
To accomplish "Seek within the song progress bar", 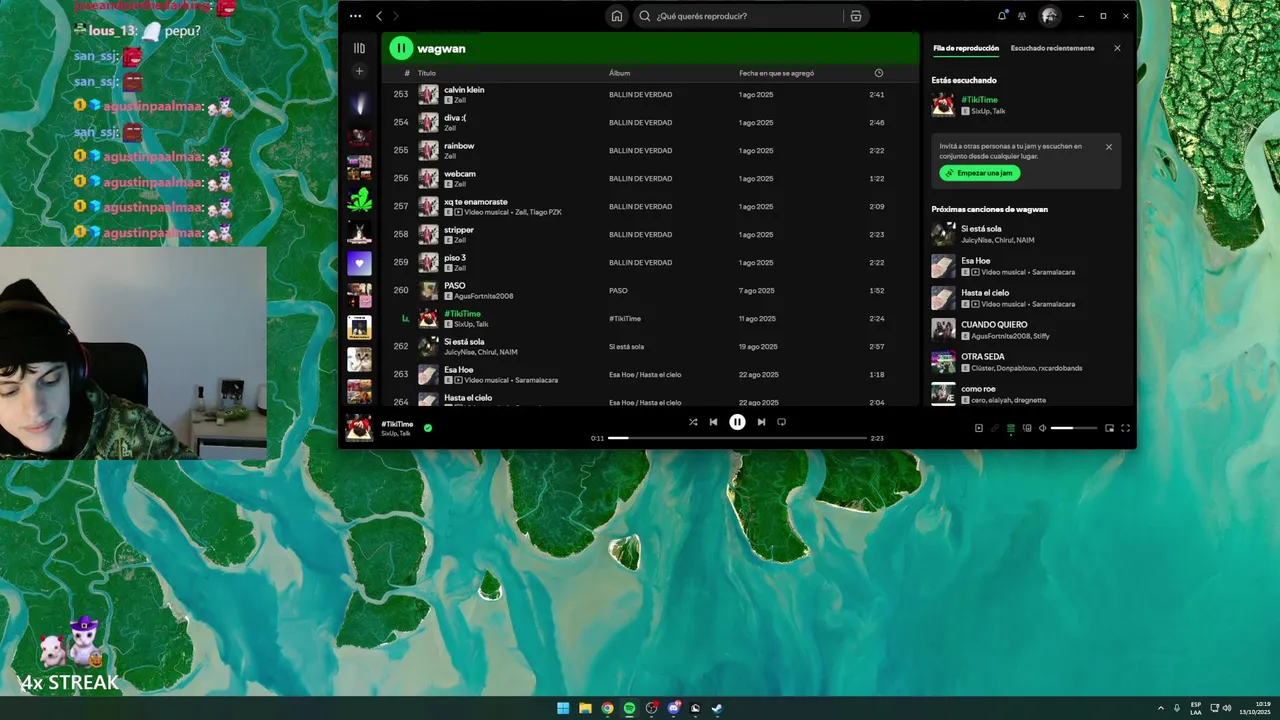I will (737, 438).
